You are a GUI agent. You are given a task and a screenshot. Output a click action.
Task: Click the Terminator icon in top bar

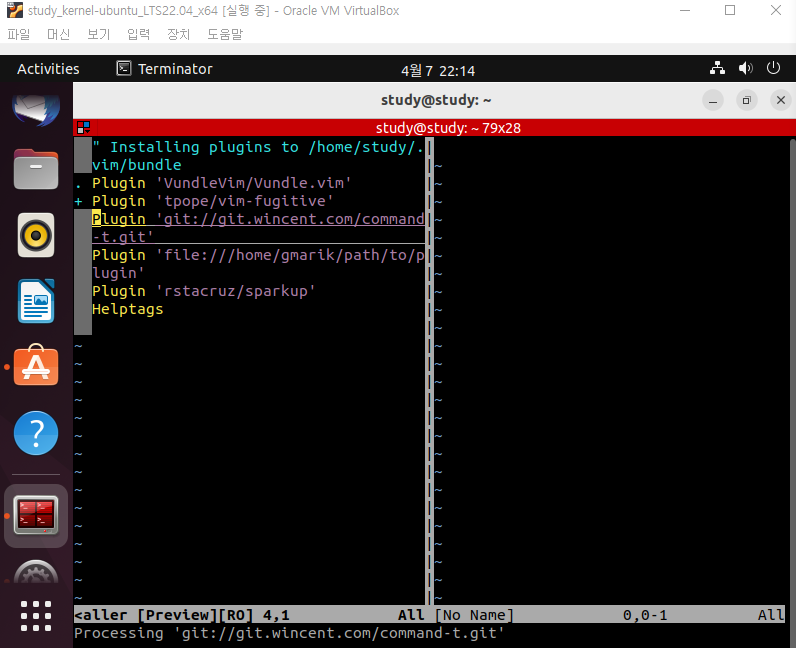pos(123,68)
